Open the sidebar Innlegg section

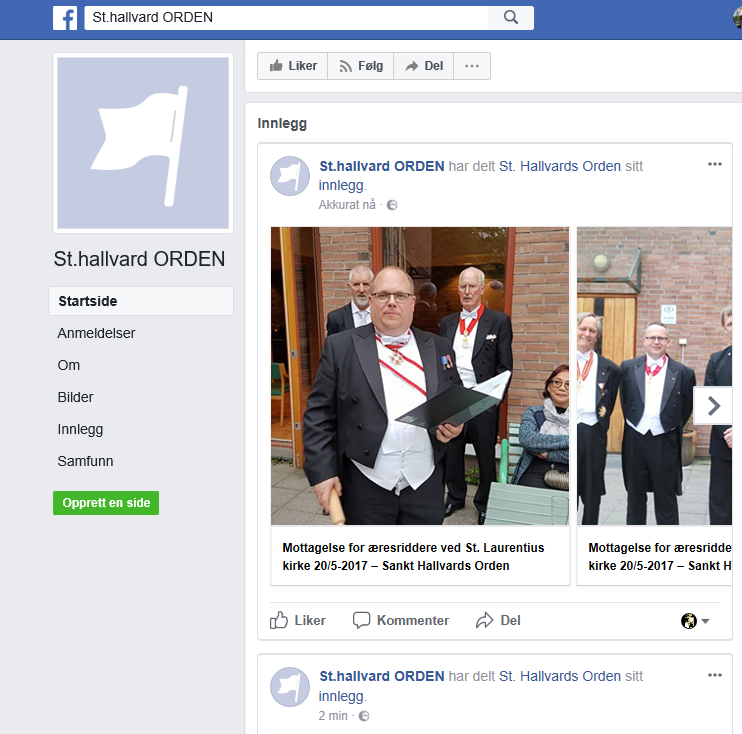[80, 429]
